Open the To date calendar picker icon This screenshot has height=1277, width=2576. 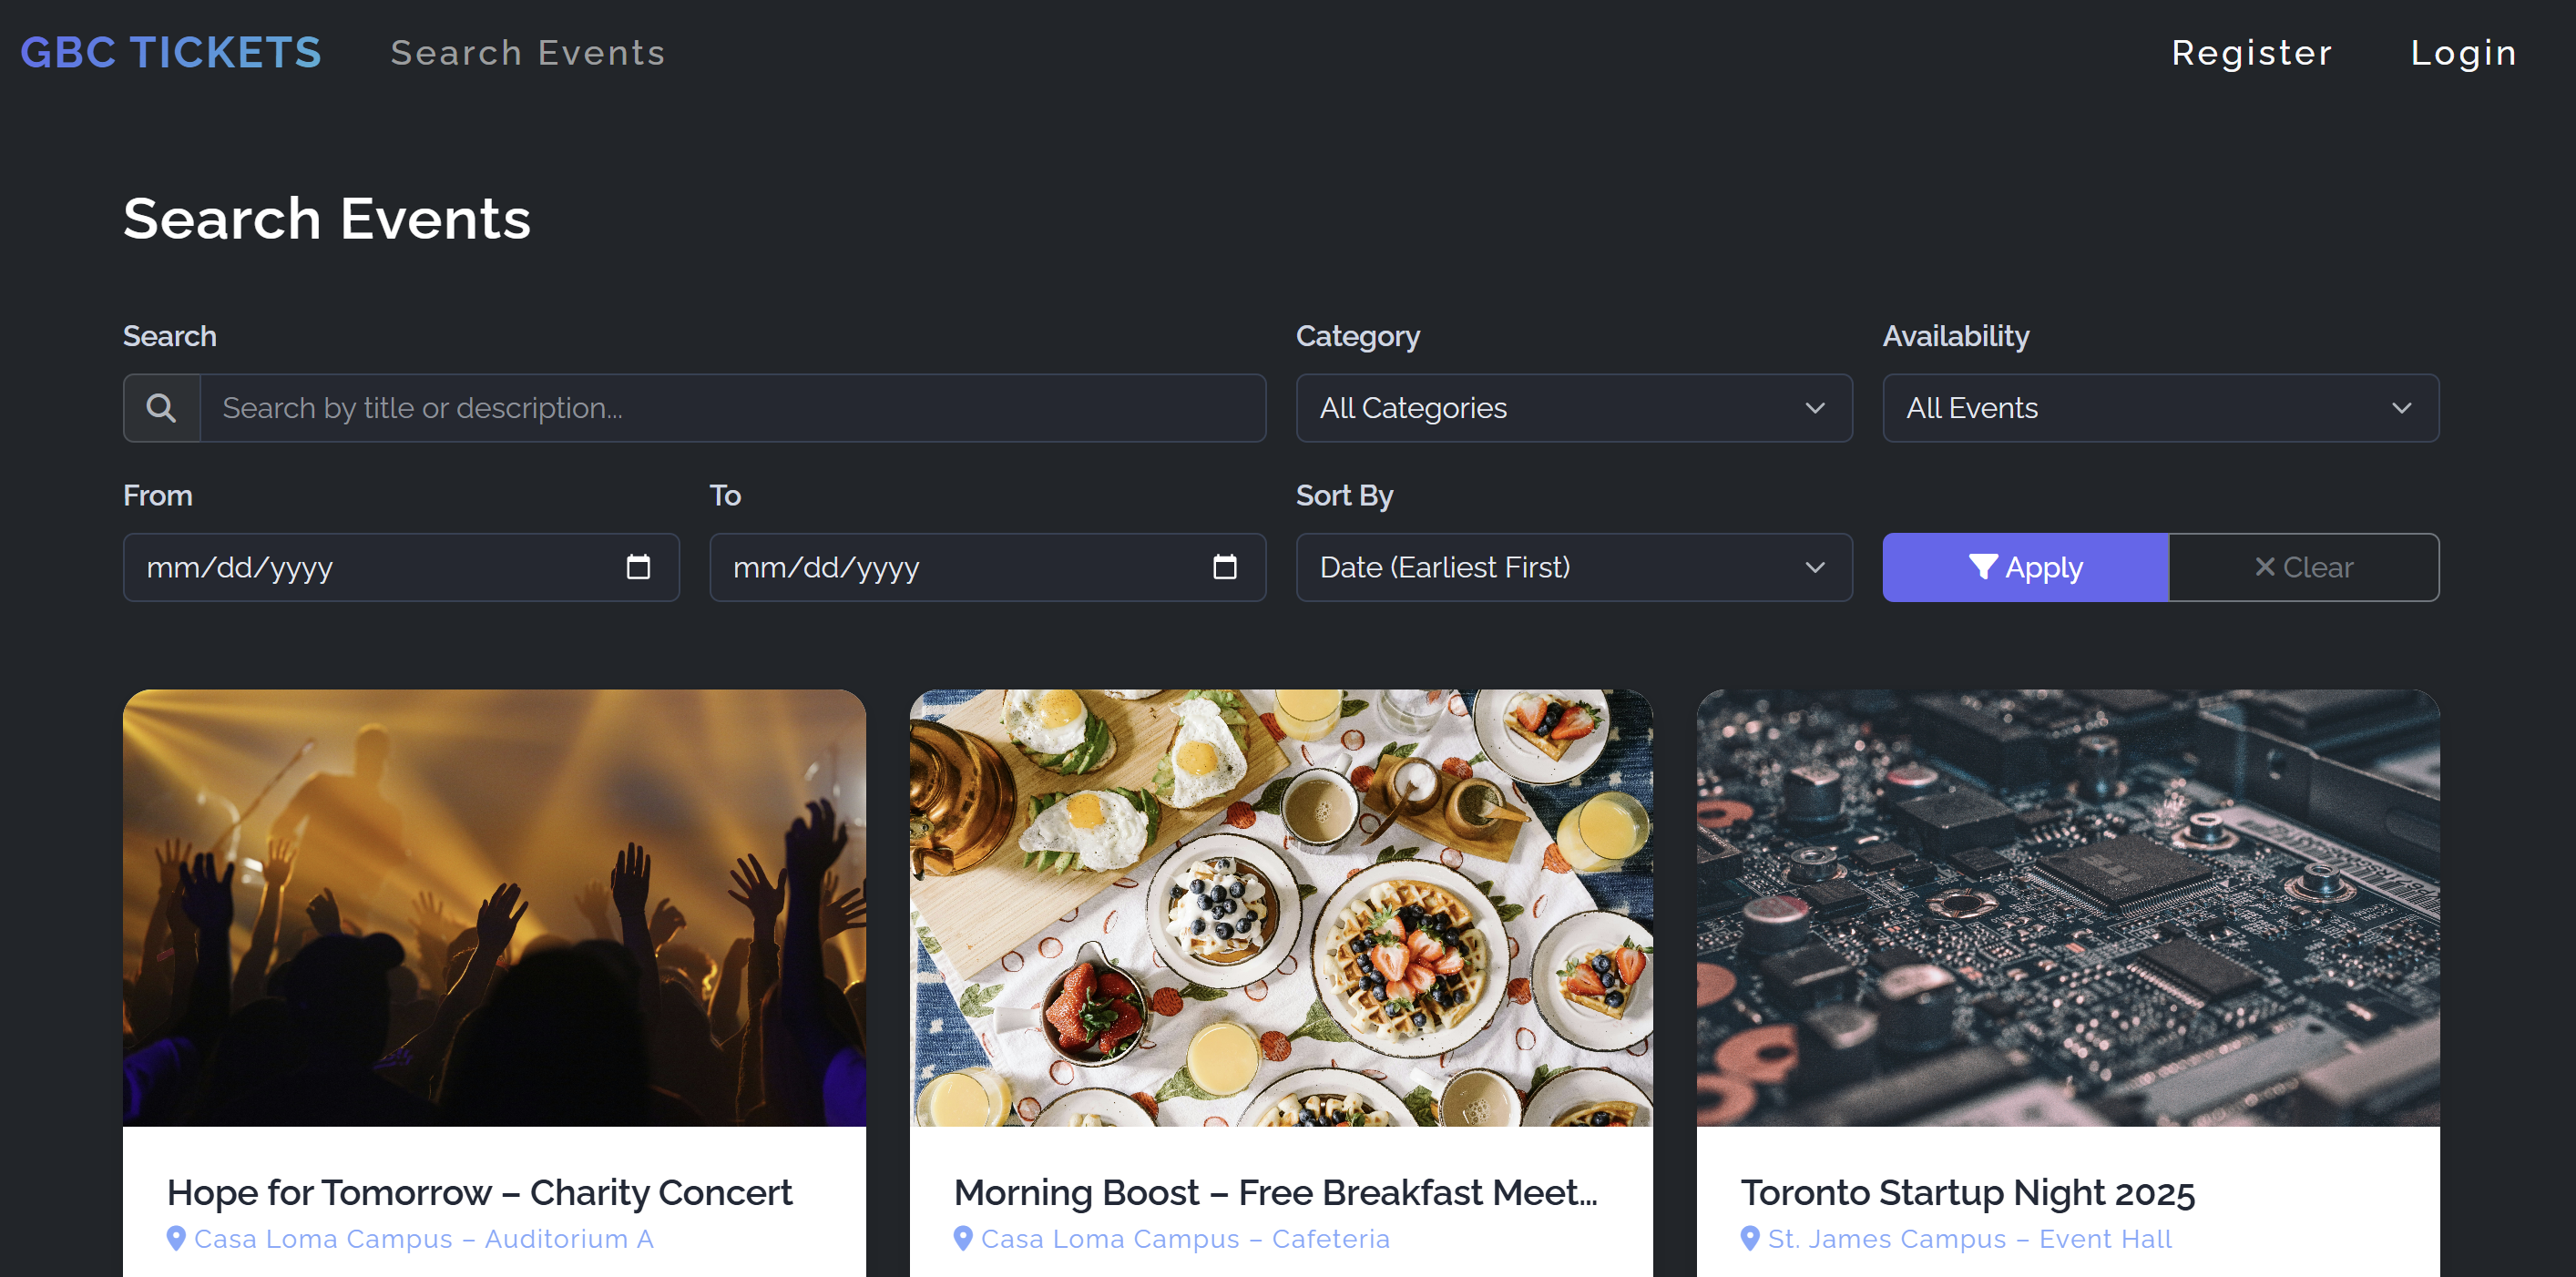point(1224,567)
